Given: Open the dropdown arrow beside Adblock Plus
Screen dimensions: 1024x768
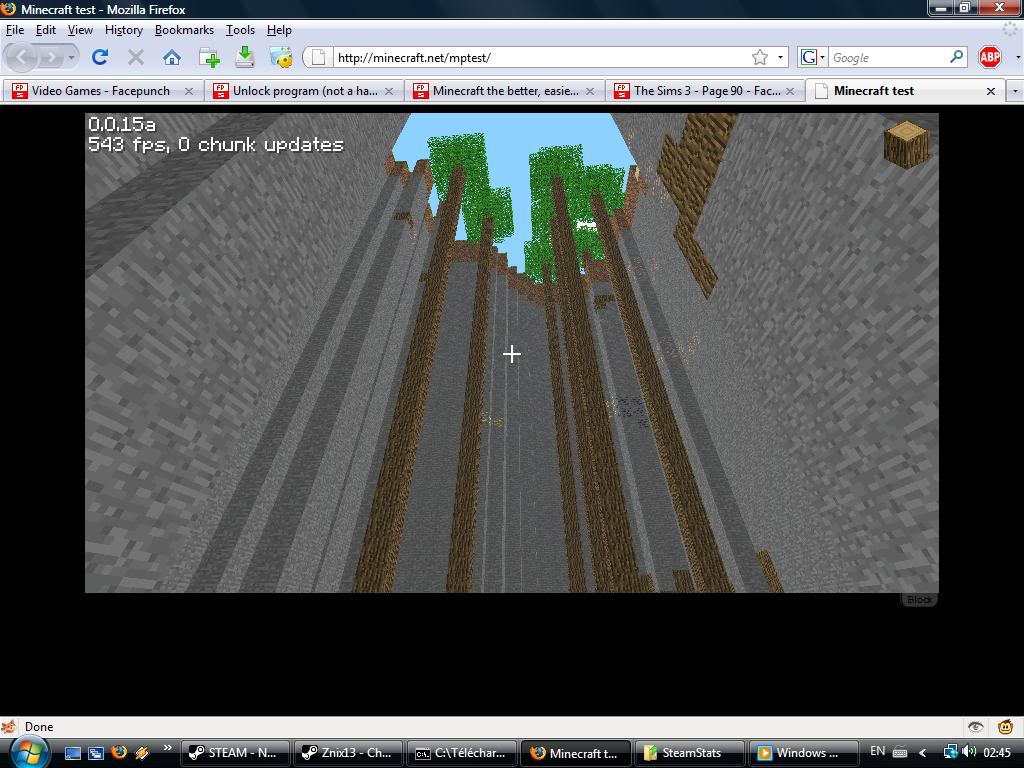Looking at the screenshot, I should pos(1017,57).
